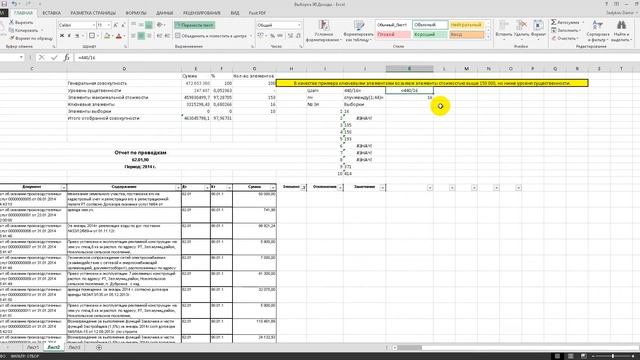Viewport: 640px width, 360px height.
Task: Increase font size with the large A
Action: (x=116, y=25)
